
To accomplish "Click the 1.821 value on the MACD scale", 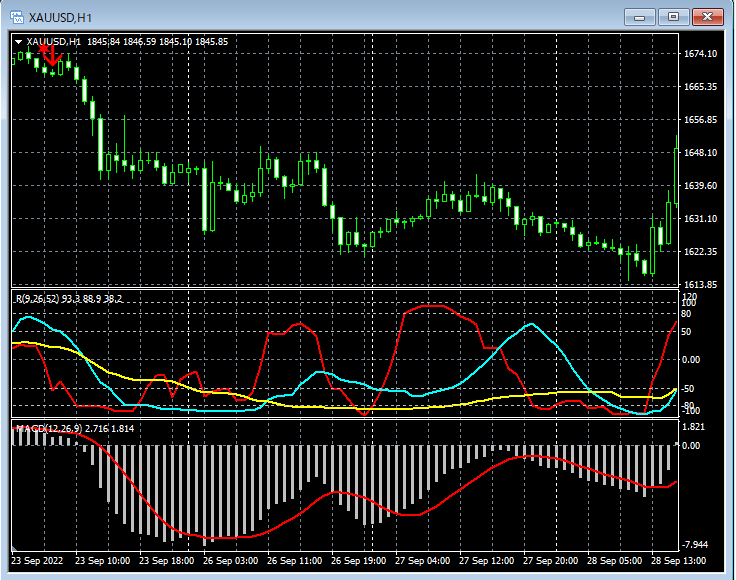I will pos(695,427).
